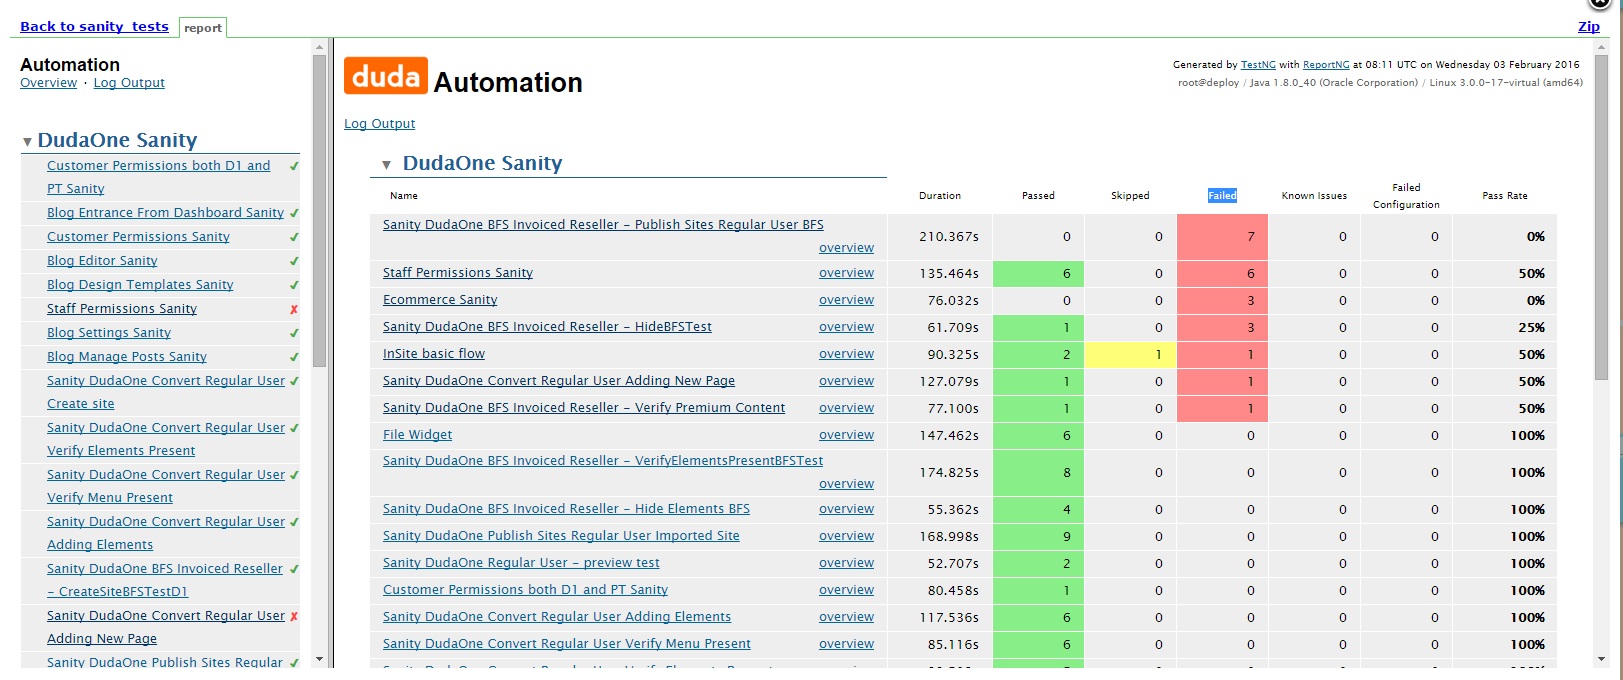Open Customer Permissions both D1 and PT Sanity in the table

tap(525, 590)
